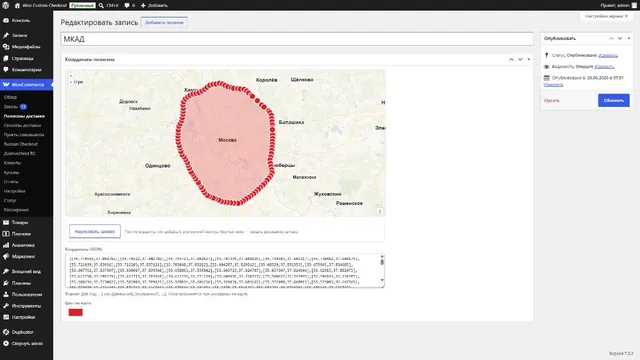This screenshot has width=640, height=360.
Task: Open the Добавить (add new) admin bar menu
Action: [x=154, y=5]
